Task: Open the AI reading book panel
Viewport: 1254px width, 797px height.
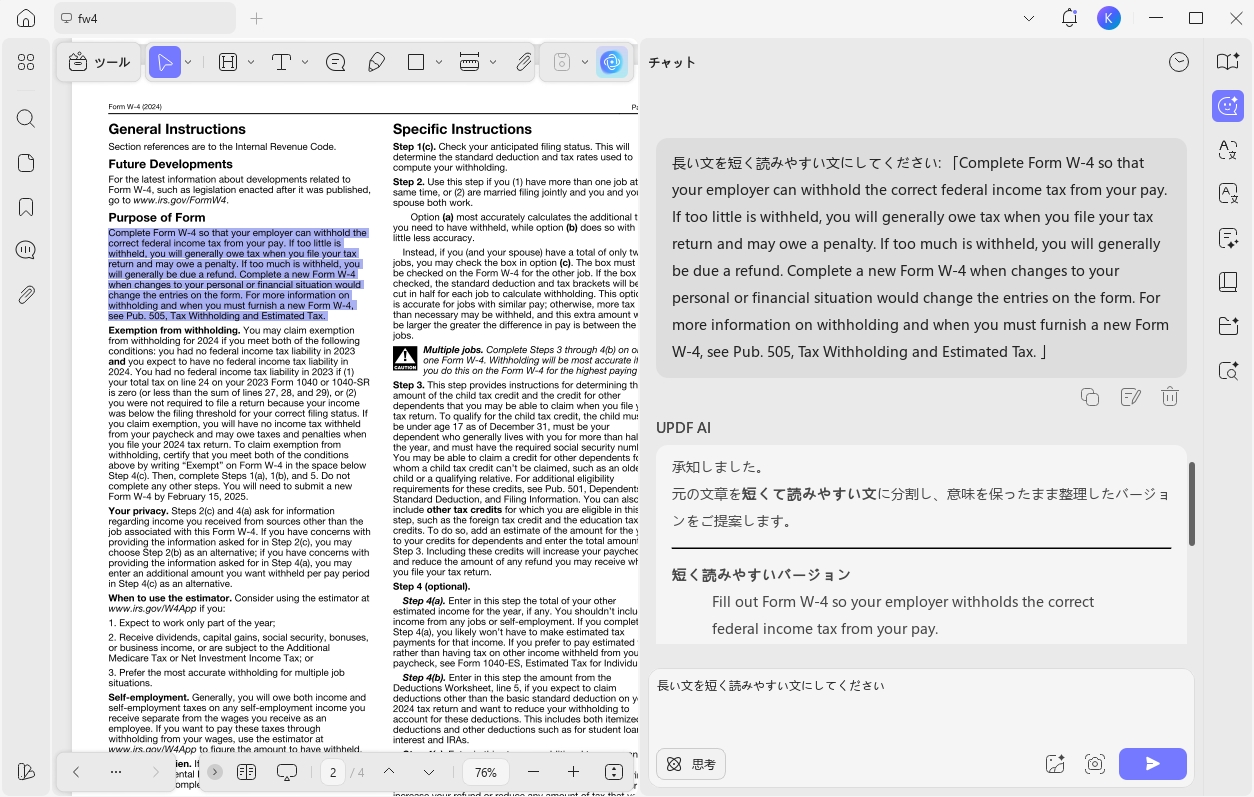Action: (1228, 62)
